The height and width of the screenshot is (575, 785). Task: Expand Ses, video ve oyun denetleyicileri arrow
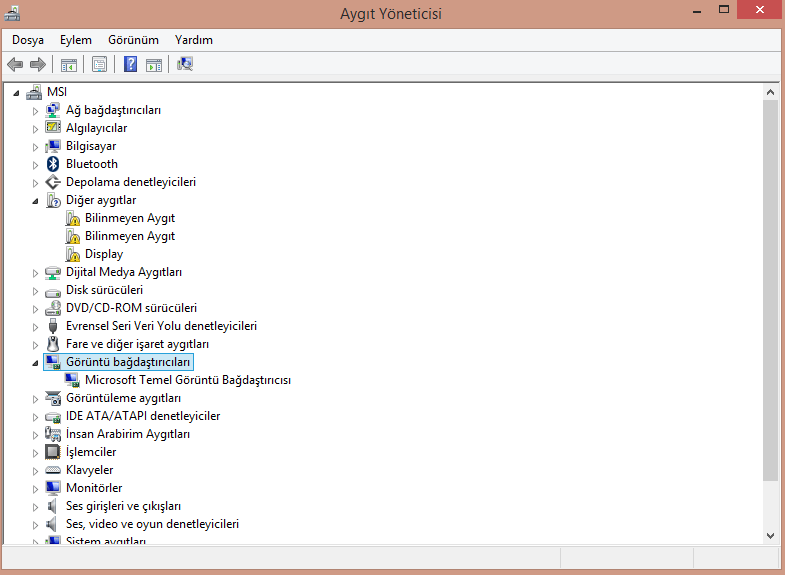tap(35, 525)
